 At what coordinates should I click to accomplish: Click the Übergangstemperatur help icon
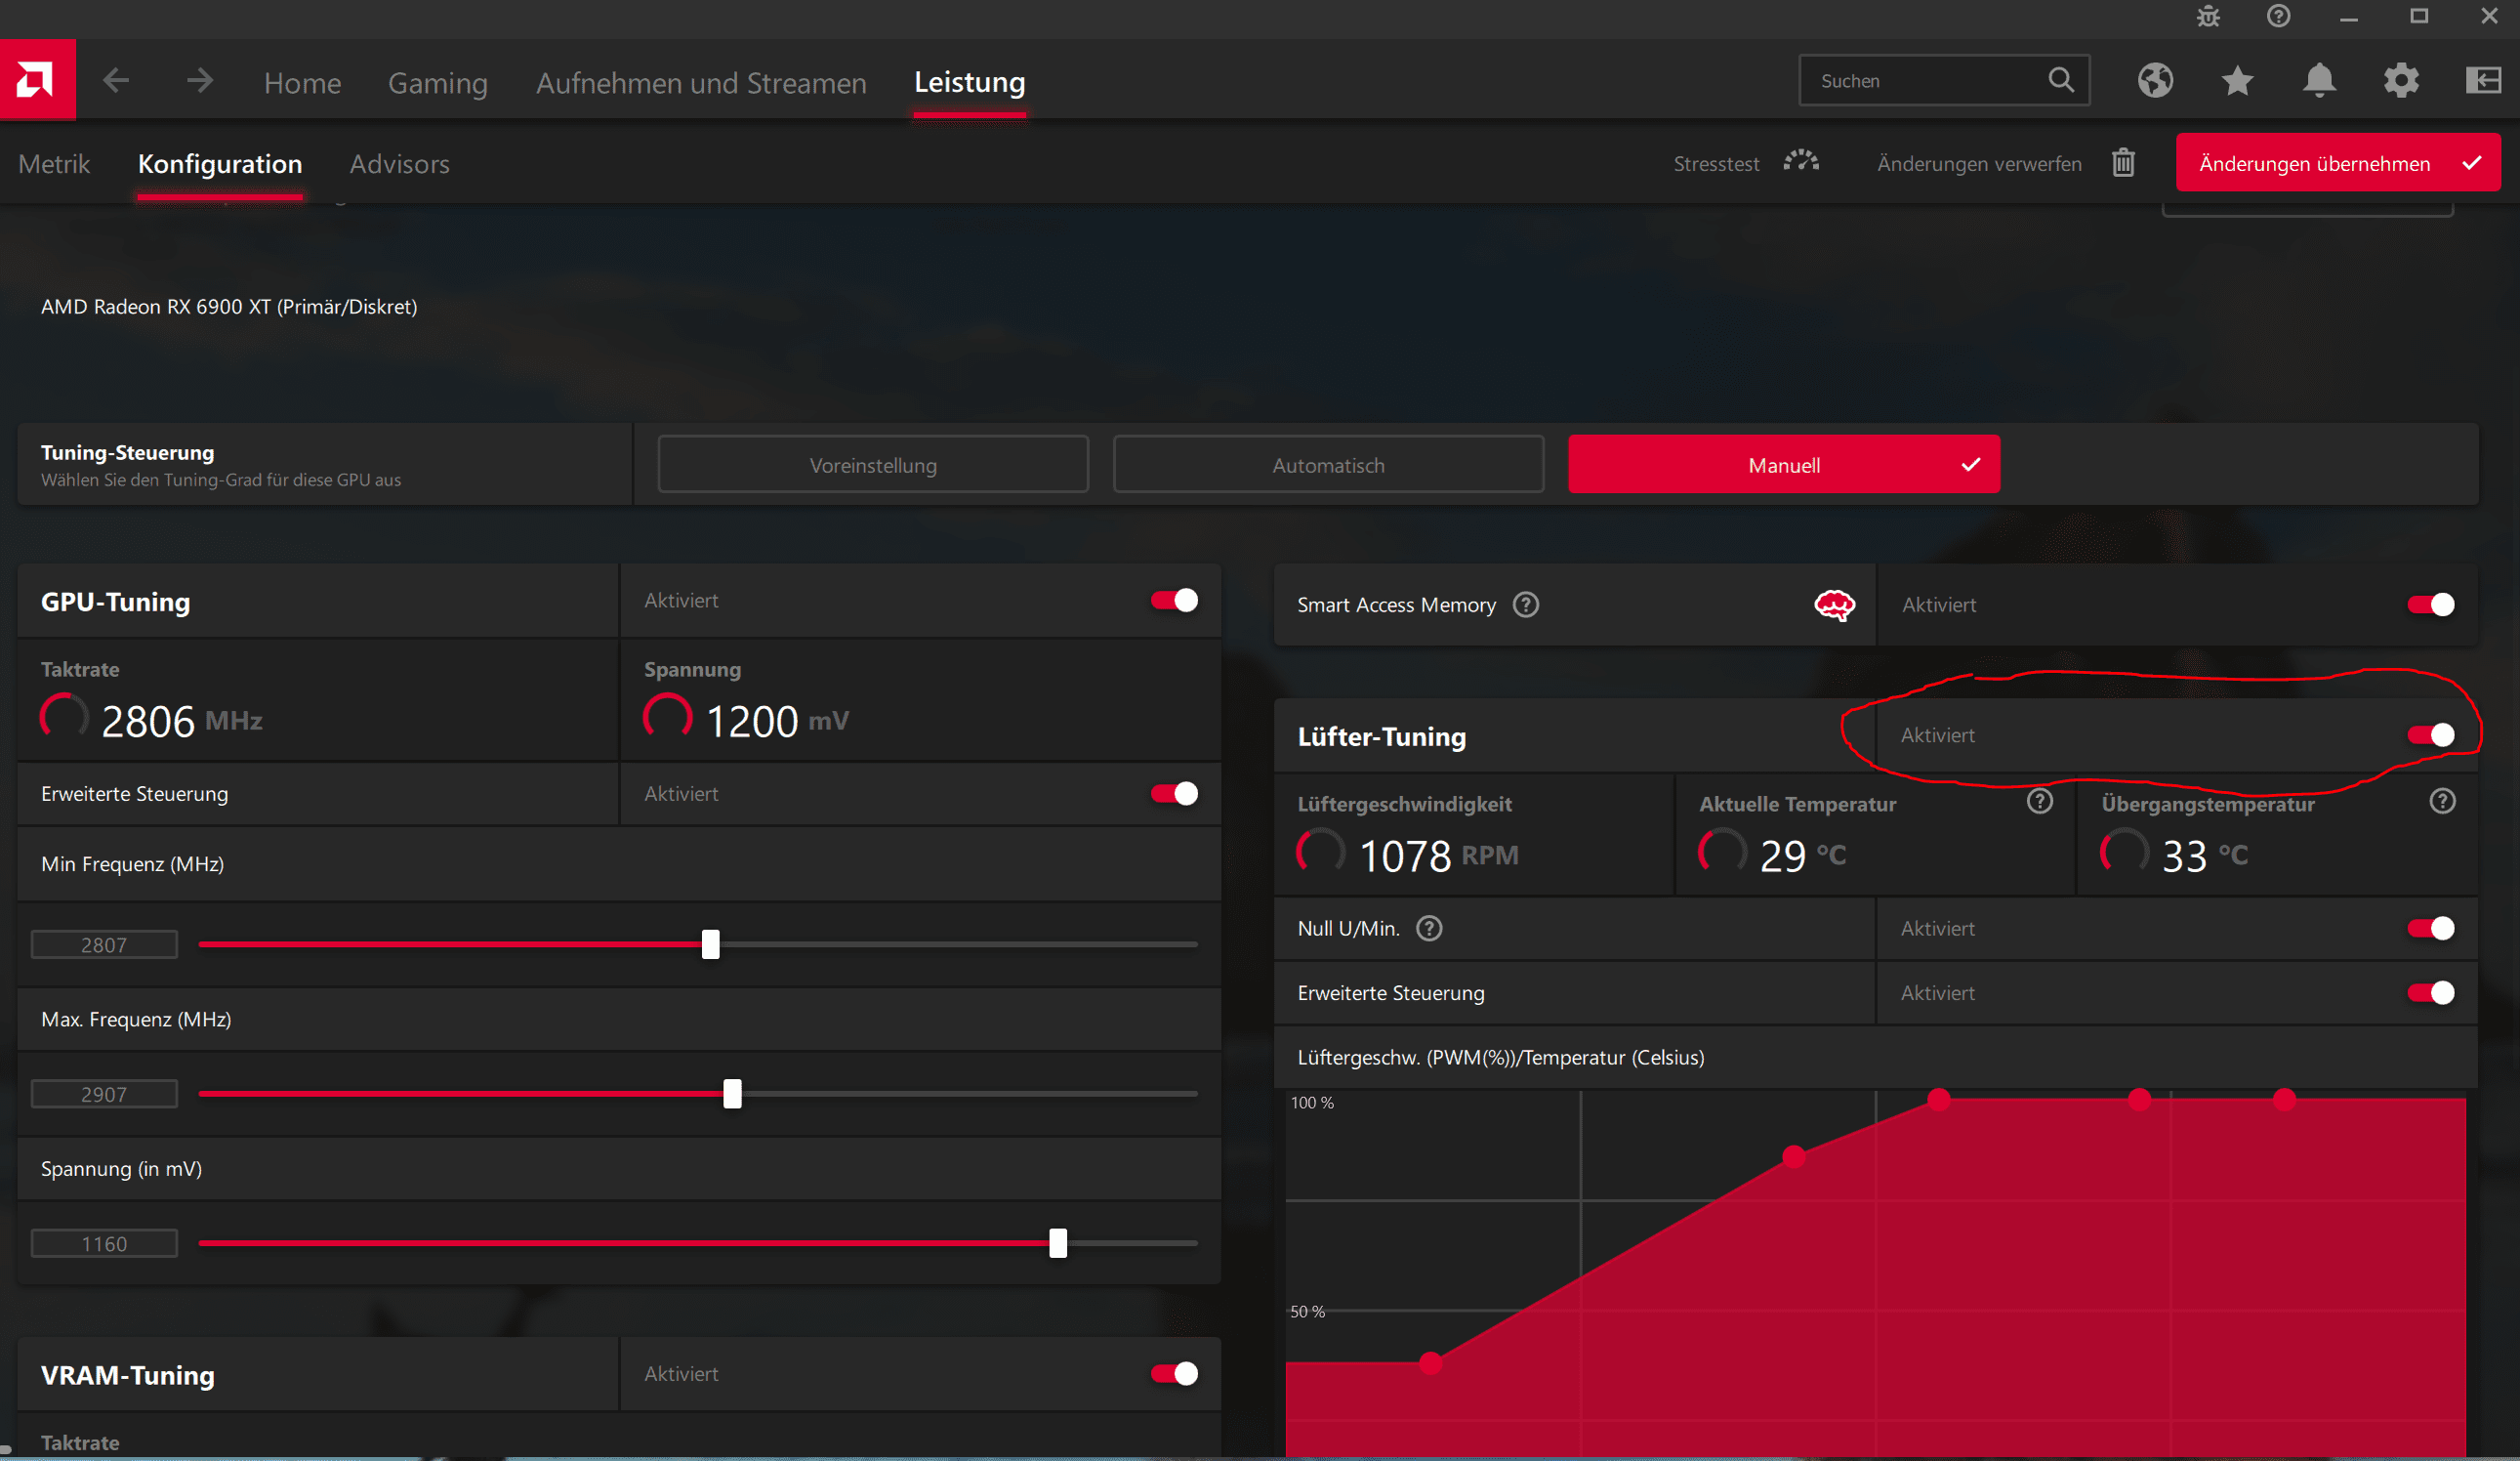(2442, 801)
